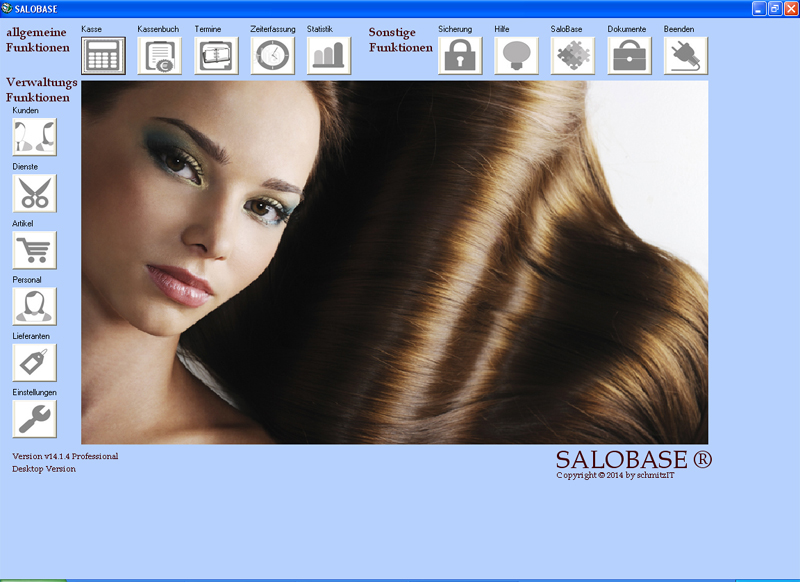Open Dienste scissors icon
The height and width of the screenshot is (582, 800).
coord(35,194)
